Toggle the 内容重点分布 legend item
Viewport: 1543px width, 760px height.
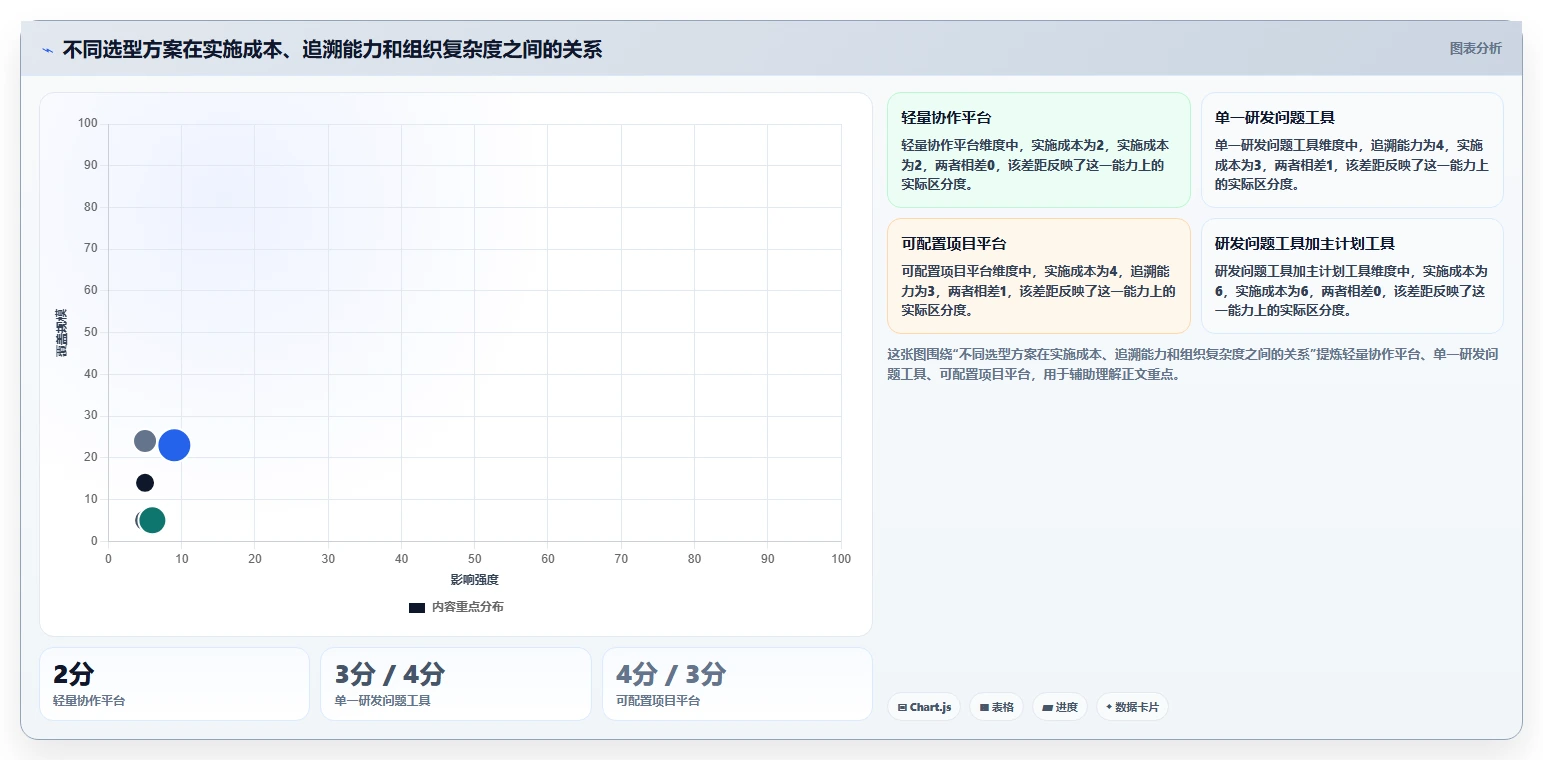pyautogui.click(x=456, y=607)
